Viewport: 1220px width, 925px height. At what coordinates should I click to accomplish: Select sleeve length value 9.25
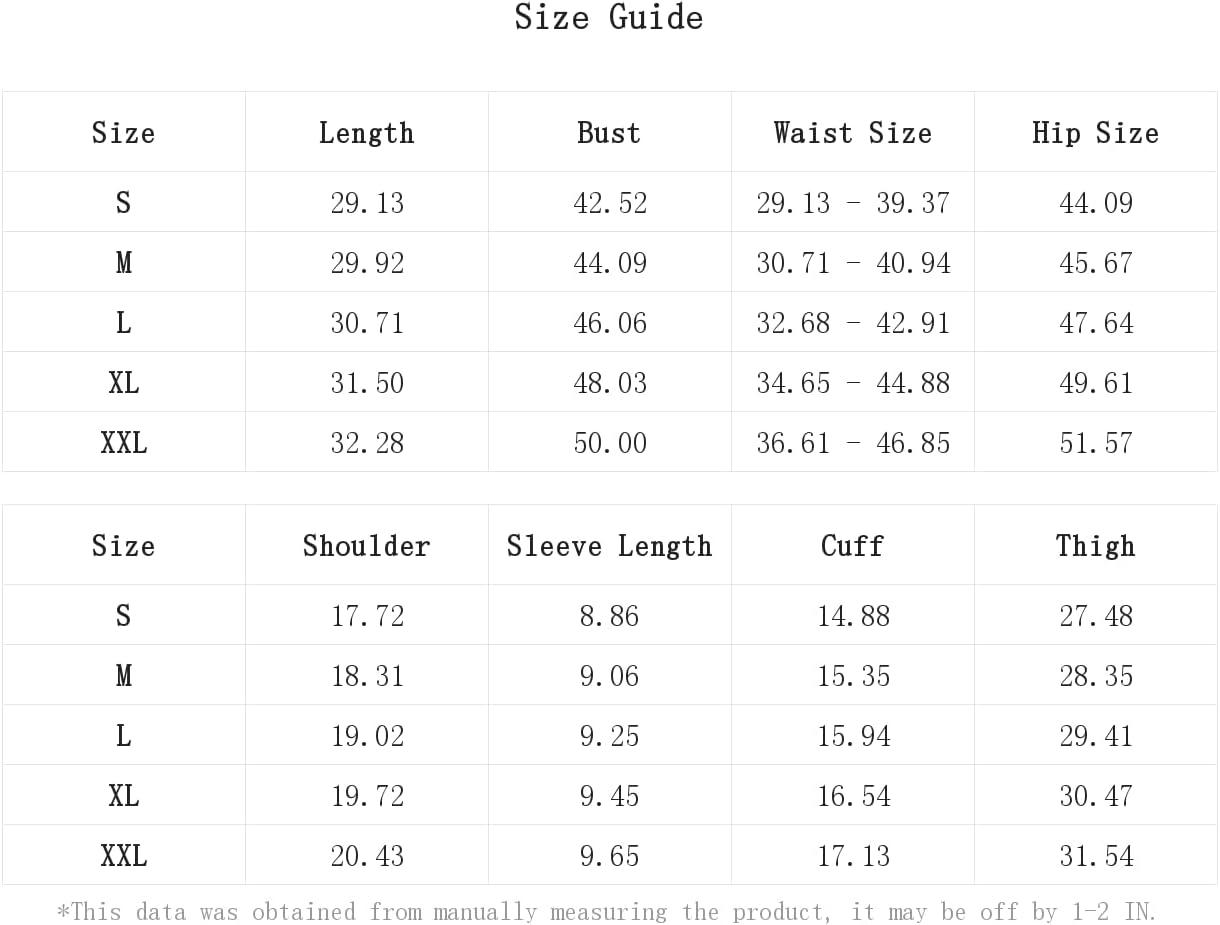(x=609, y=736)
